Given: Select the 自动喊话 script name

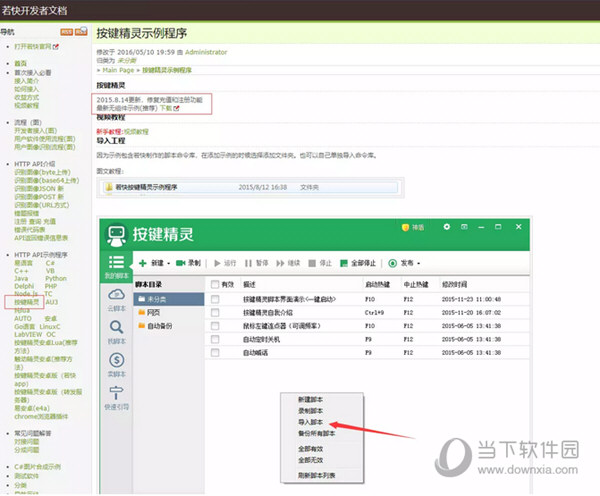Looking at the screenshot, I should 256,352.
